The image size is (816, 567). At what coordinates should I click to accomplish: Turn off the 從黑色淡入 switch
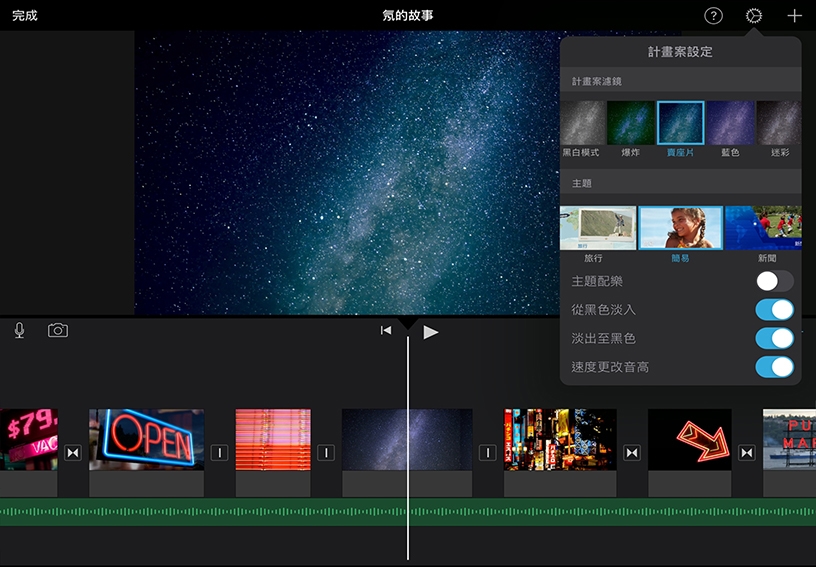(775, 310)
